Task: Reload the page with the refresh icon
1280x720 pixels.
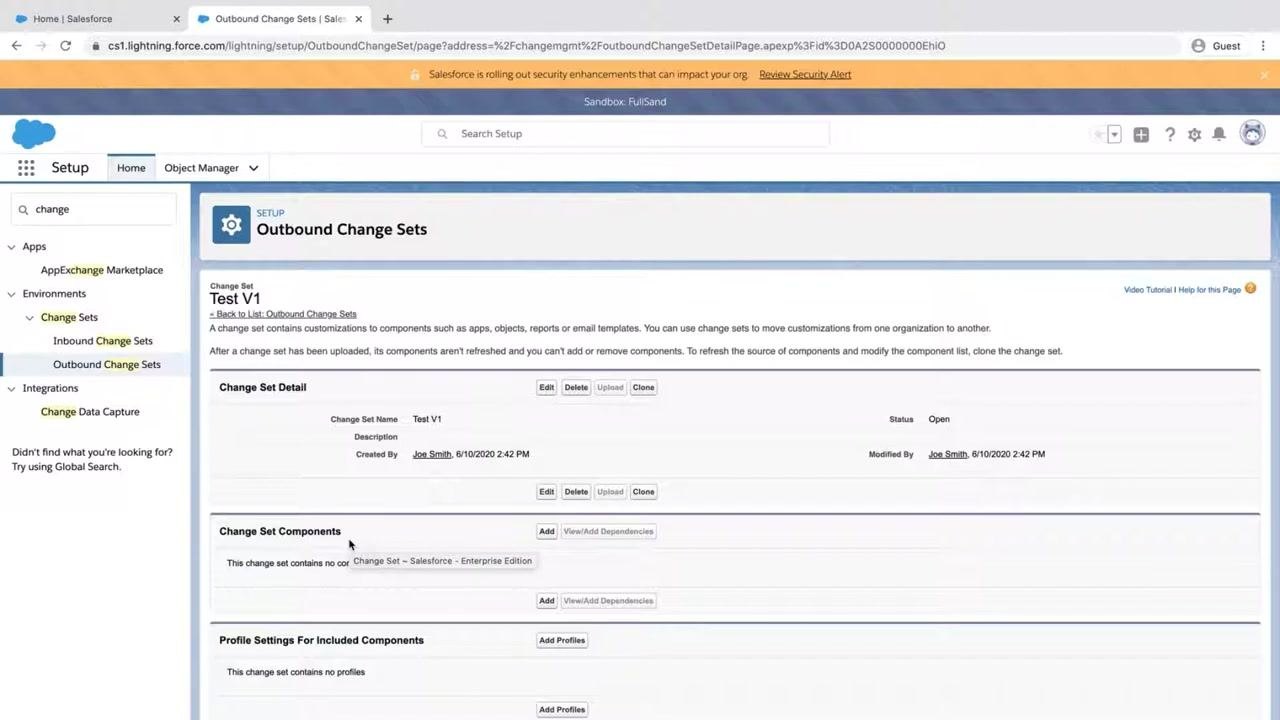Action: click(66, 45)
